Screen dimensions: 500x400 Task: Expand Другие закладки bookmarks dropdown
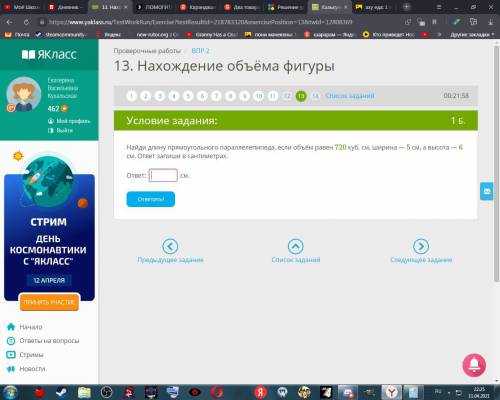tap(472, 34)
